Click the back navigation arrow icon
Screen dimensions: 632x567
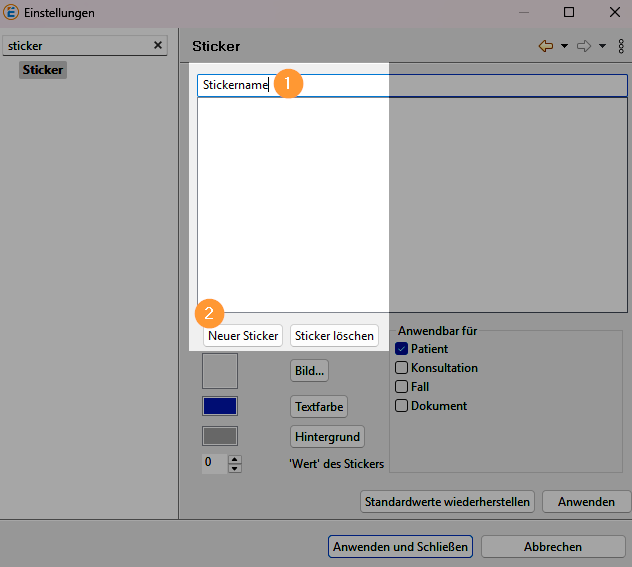point(546,46)
